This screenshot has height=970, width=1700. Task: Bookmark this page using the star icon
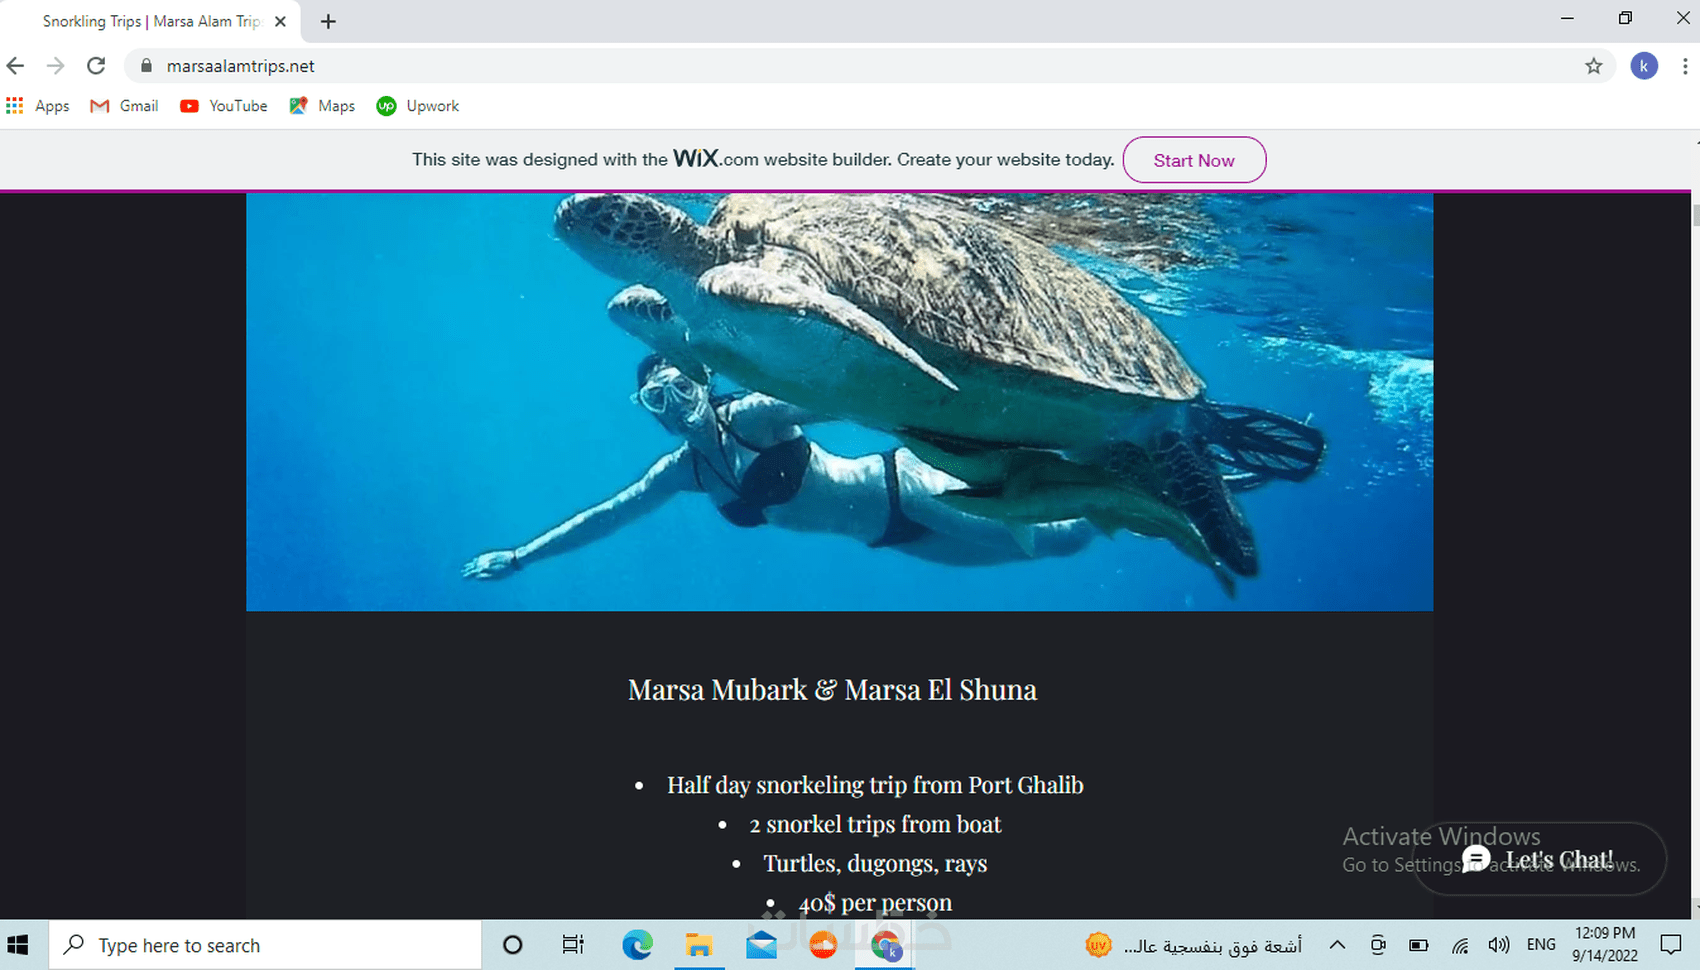(x=1594, y=66)
